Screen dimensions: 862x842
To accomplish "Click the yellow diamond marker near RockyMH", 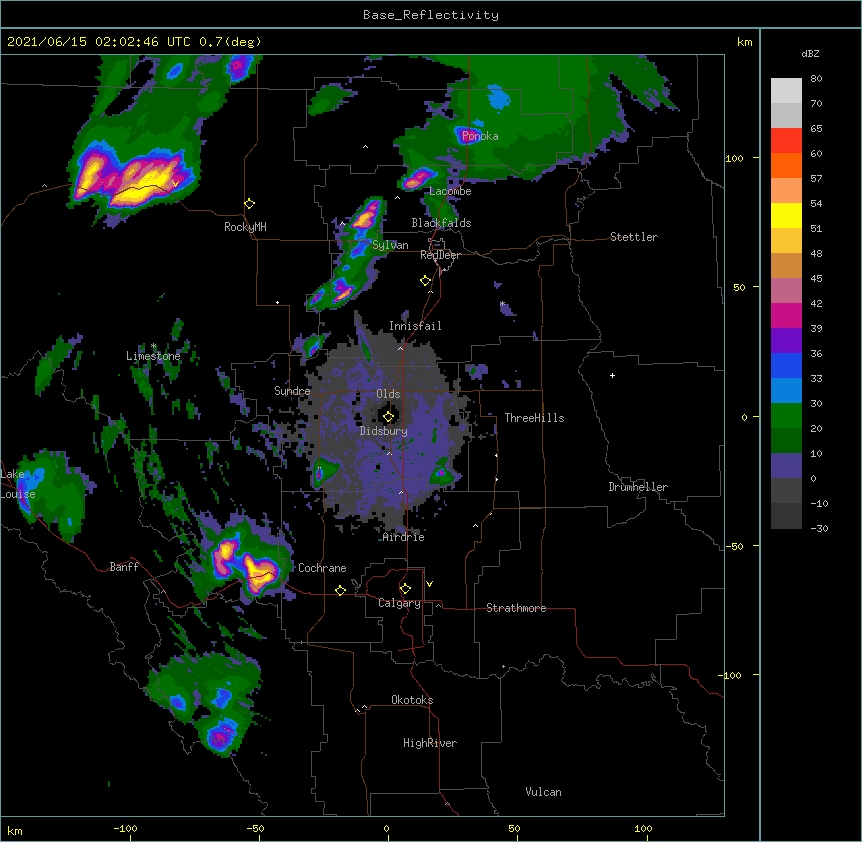I will pyautogui.click(x=250, y=204).
